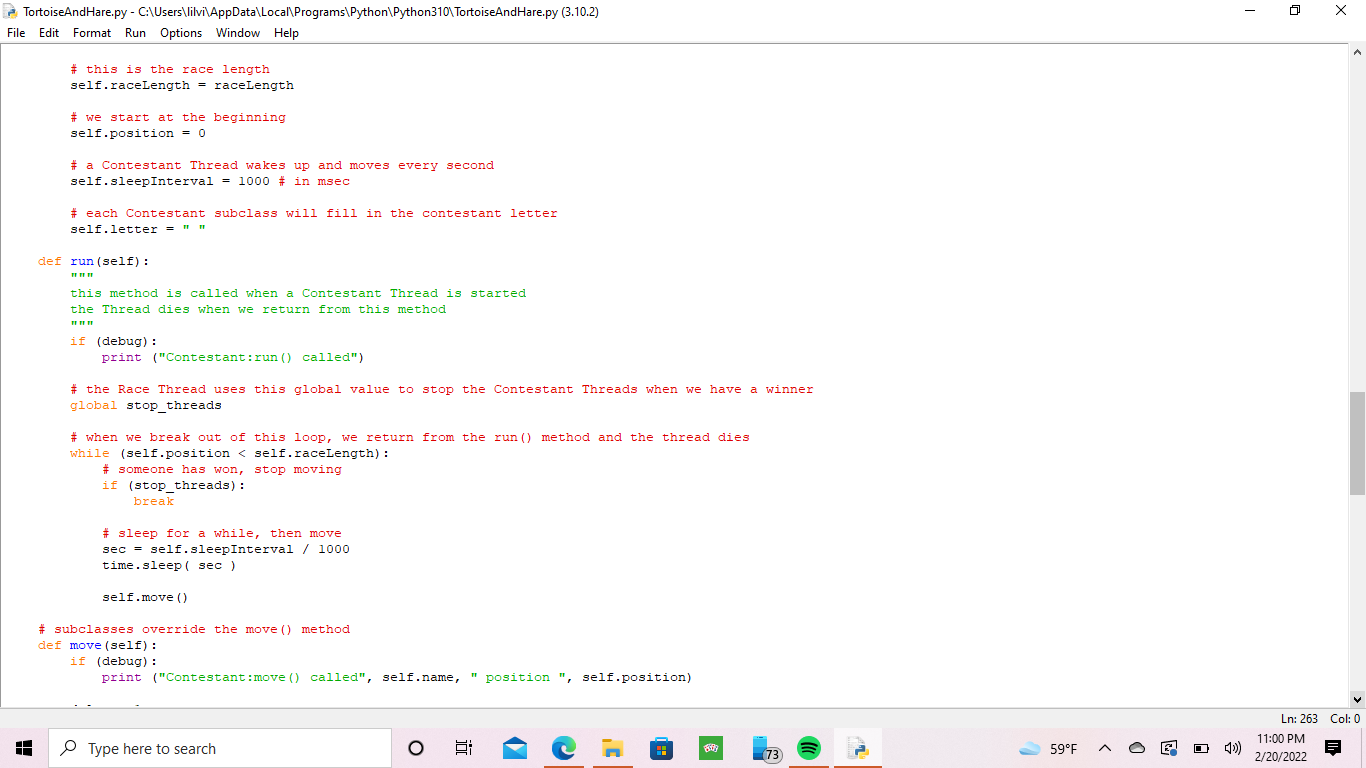Viewport: 1366px width, 768px height.
Task: Open the clock showing 11:00 PM
Action: [1280, 748]
